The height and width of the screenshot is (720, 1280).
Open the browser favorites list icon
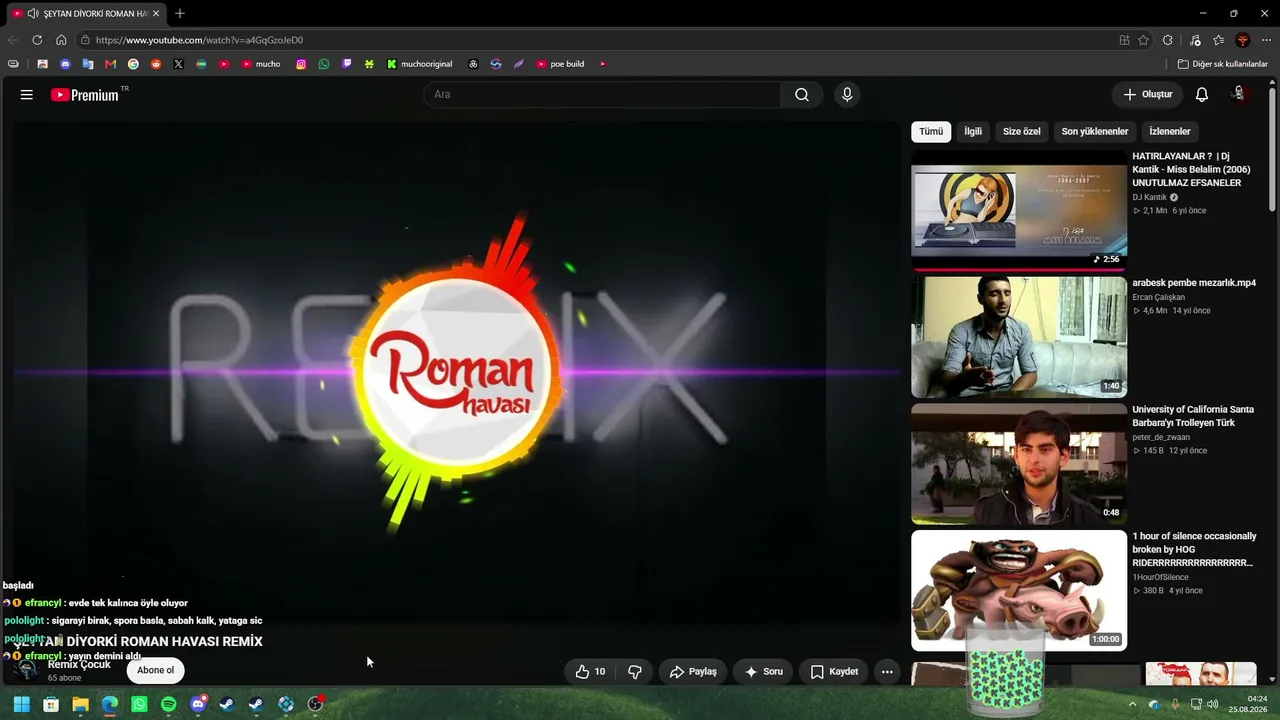pos(1218,40)
